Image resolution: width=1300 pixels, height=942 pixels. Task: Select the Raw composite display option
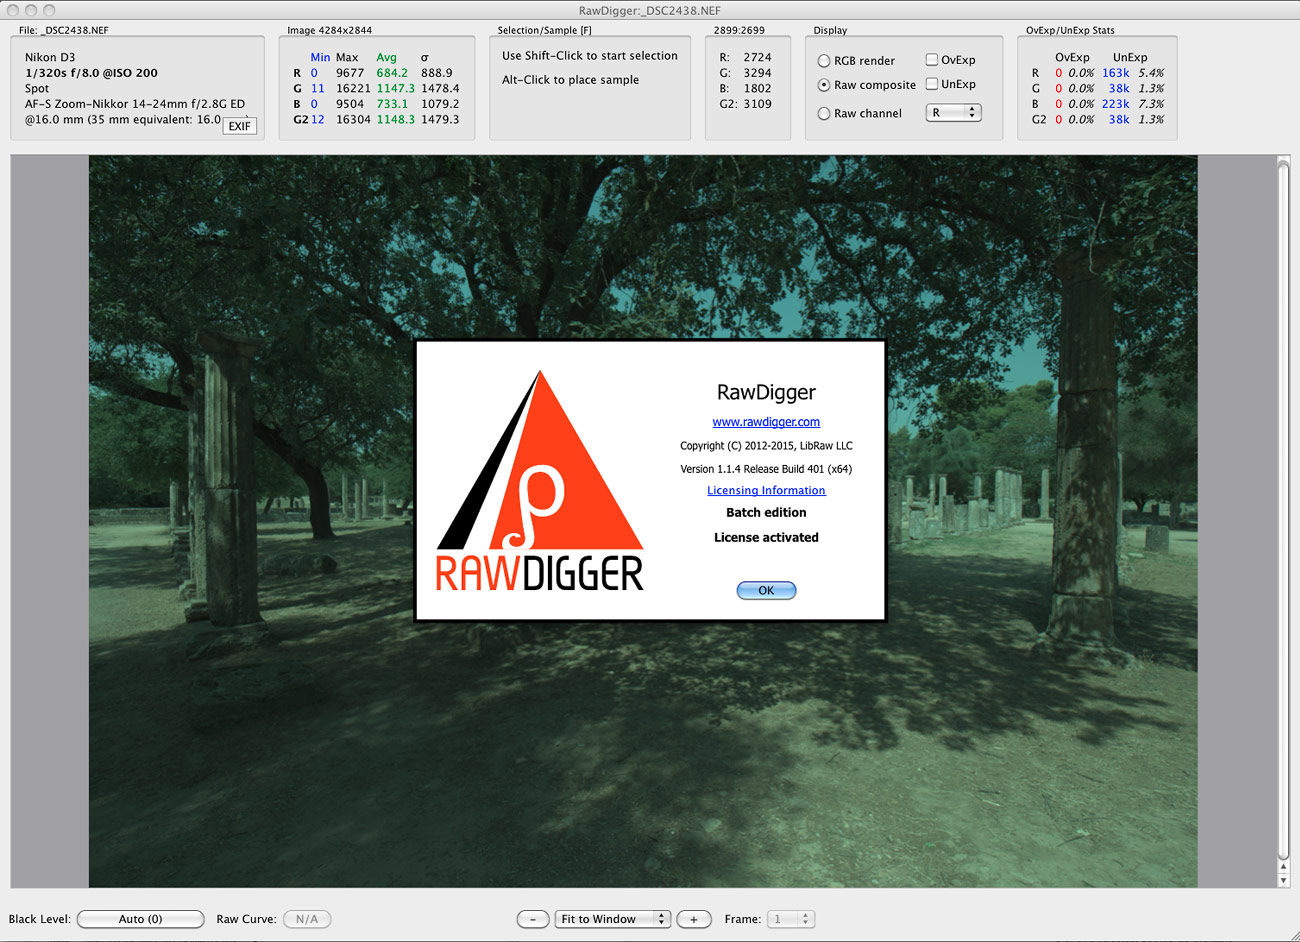pyautogui.click(x=824, y=85)
